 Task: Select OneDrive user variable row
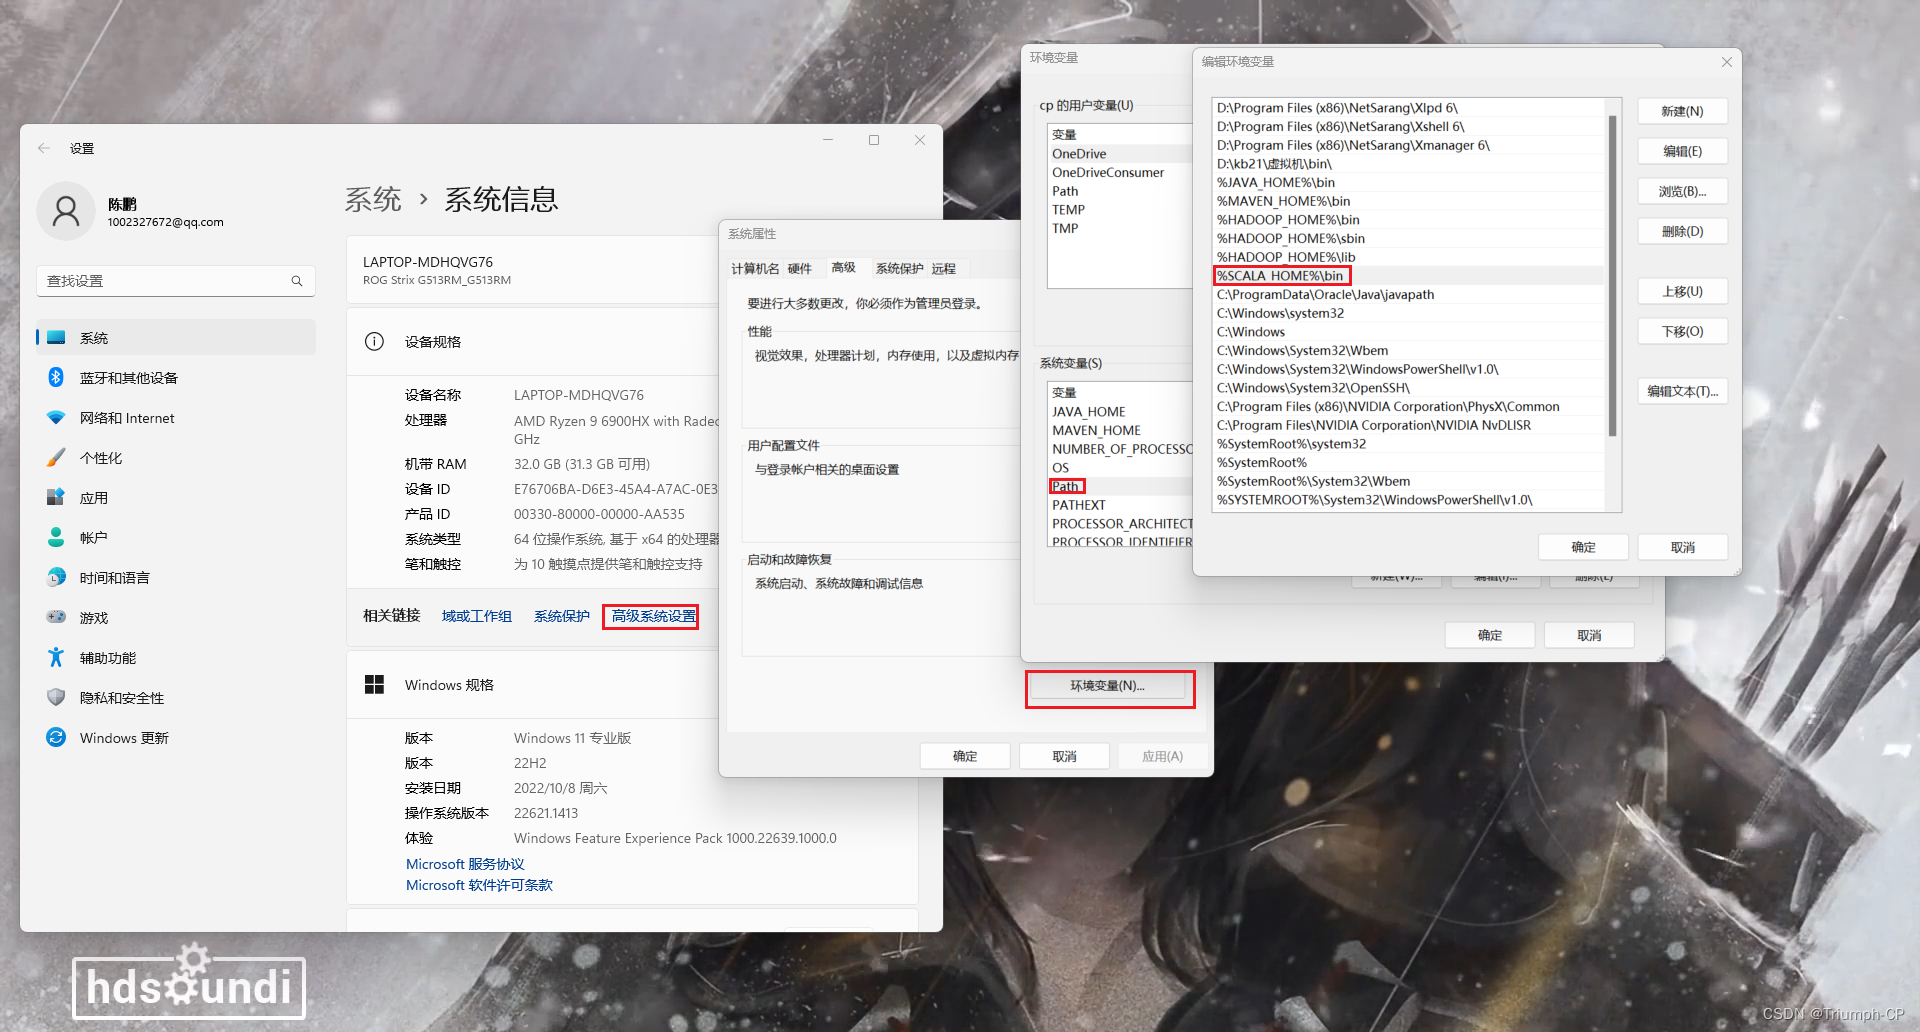tap(1119, 154)
